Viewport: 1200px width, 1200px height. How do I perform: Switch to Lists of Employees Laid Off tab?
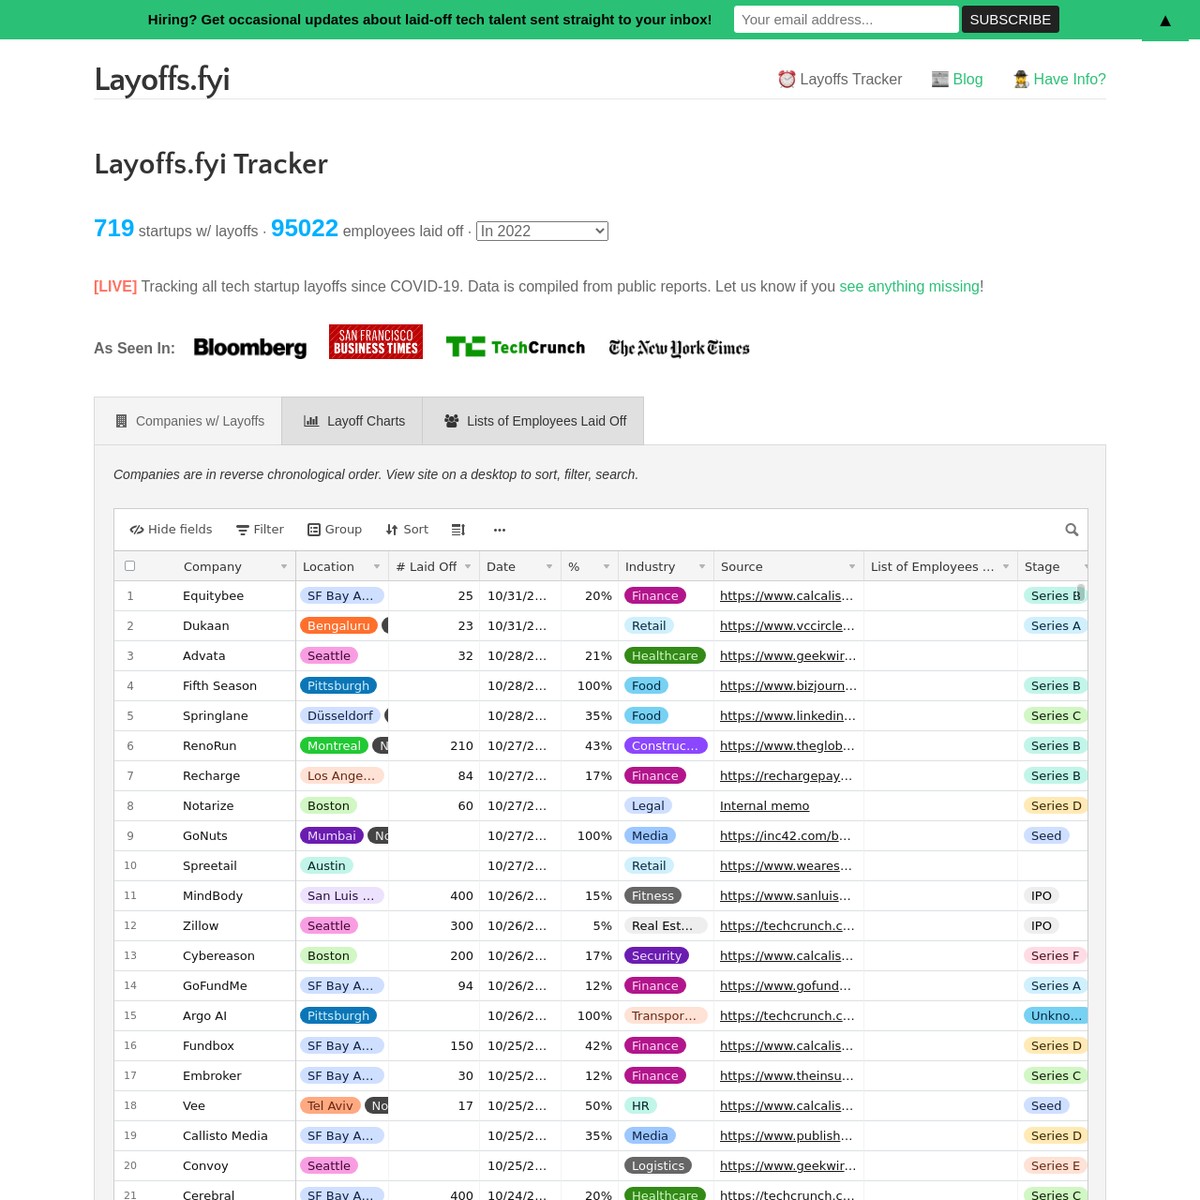(x=533, y=421)
